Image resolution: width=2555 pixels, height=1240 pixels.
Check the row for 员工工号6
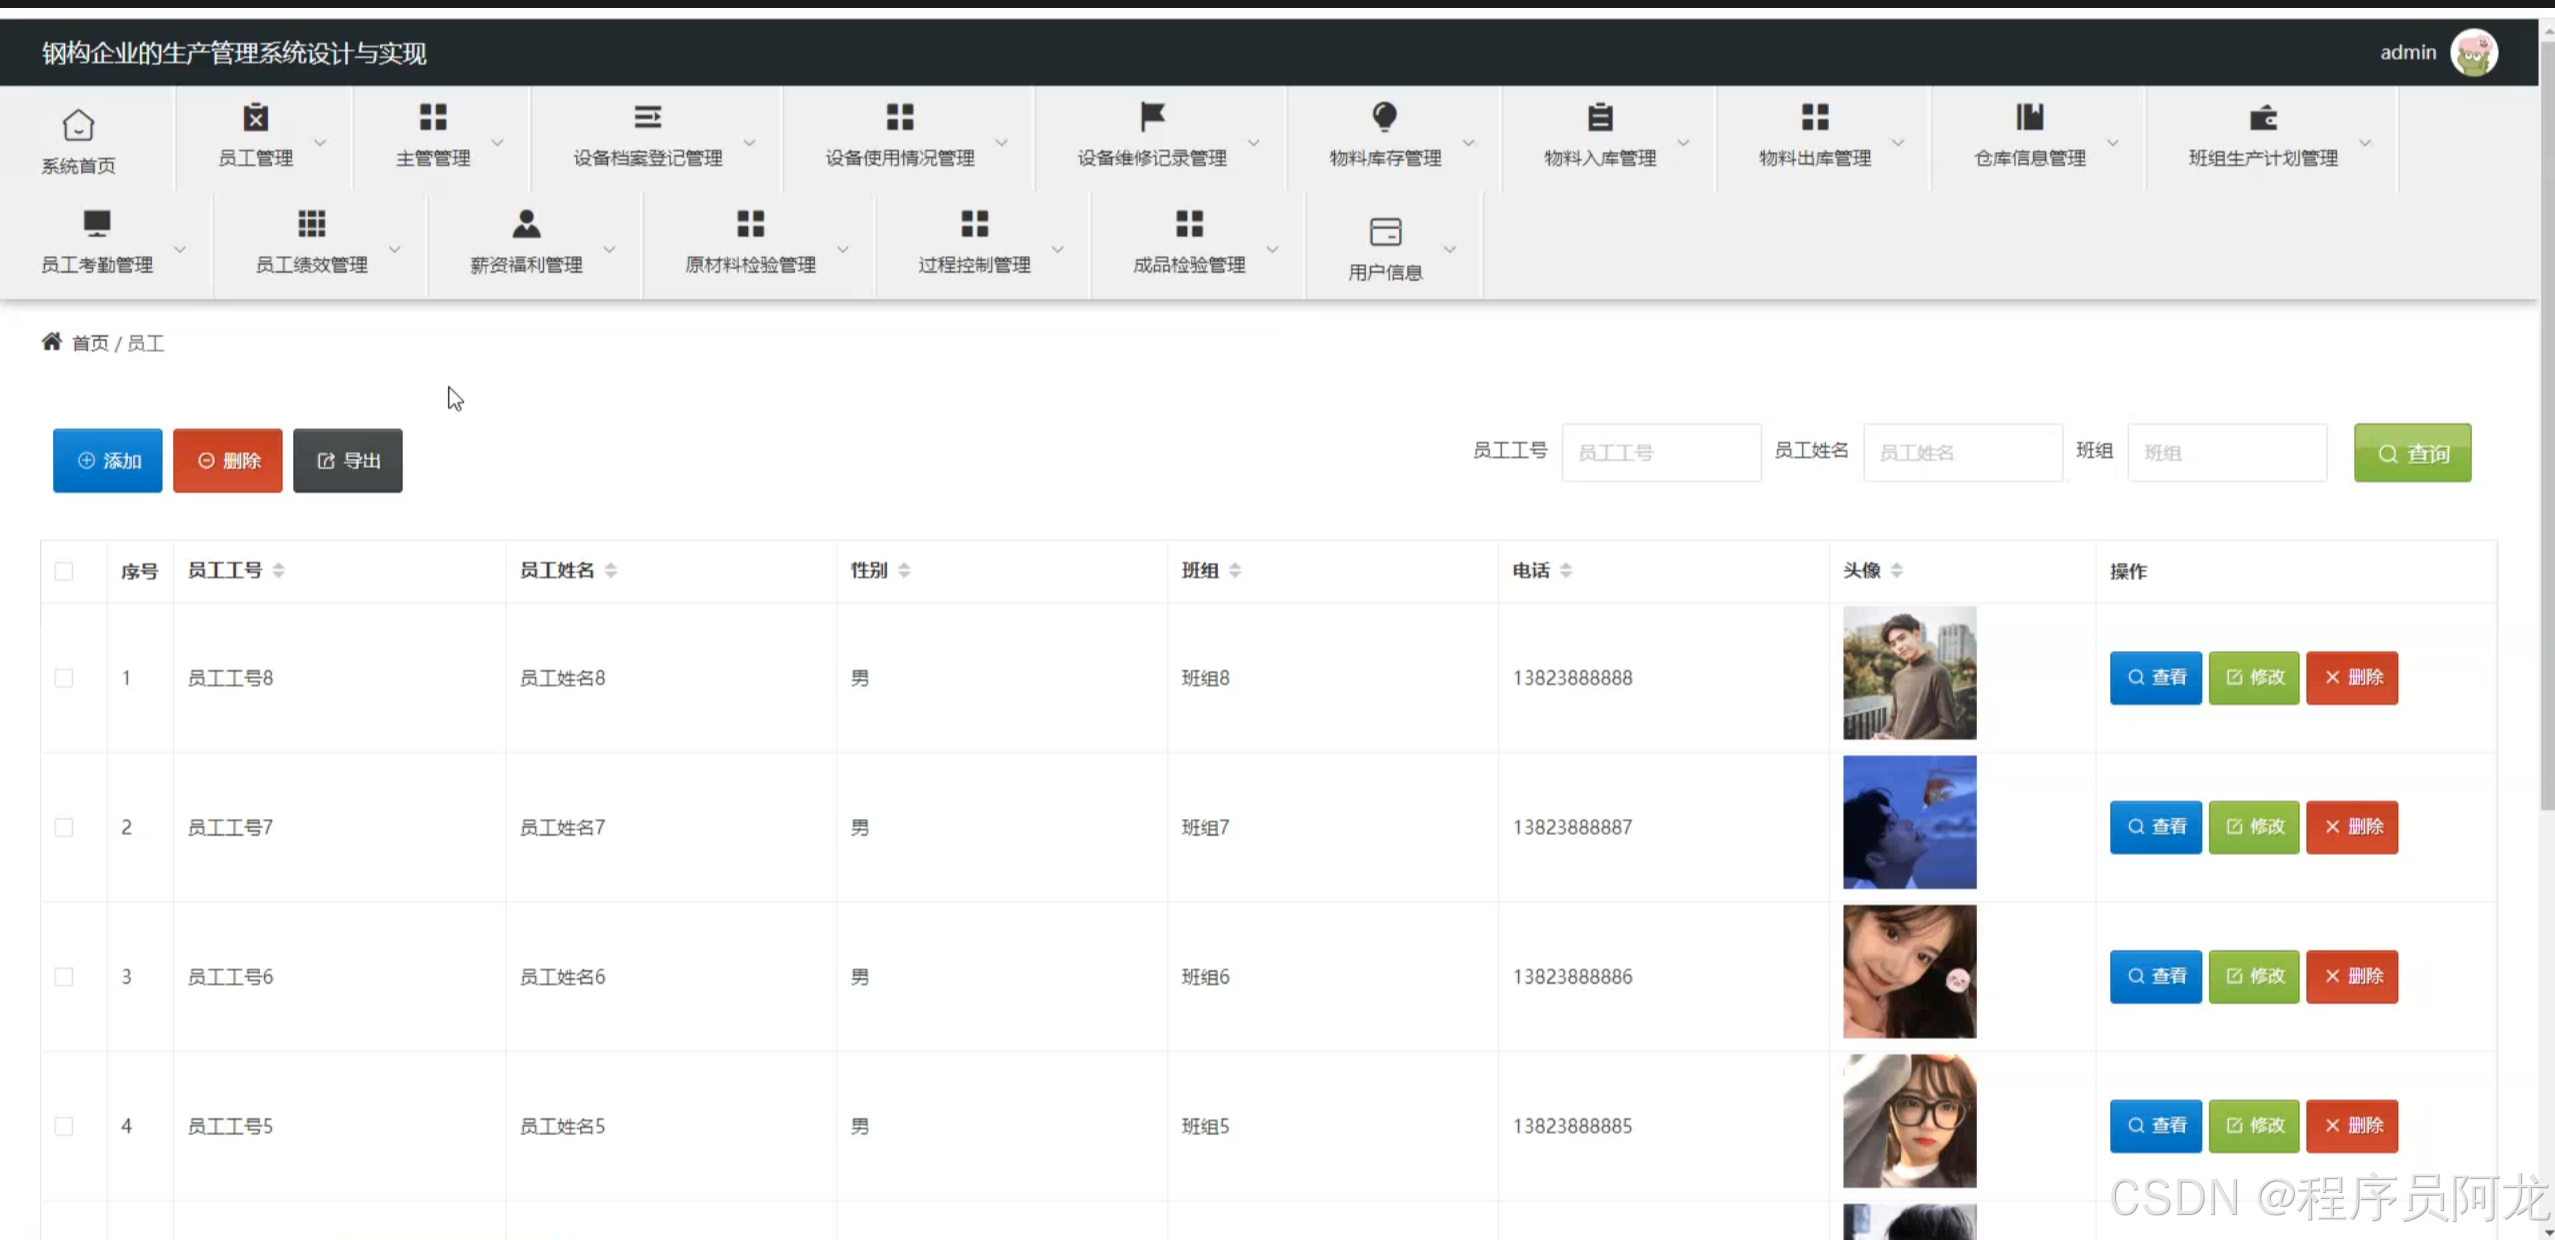coord(64,977)
